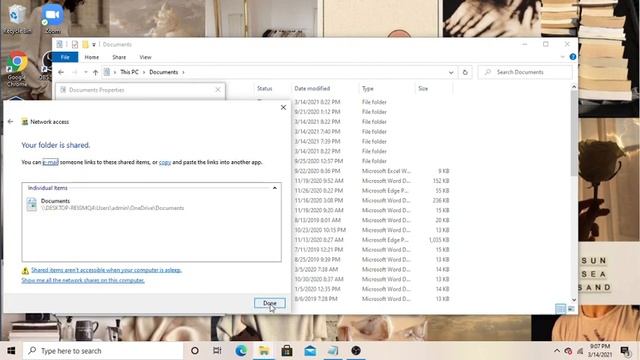The image size is (640, 360).
Task: Open the notification center
Action: (x=624, y=351)
